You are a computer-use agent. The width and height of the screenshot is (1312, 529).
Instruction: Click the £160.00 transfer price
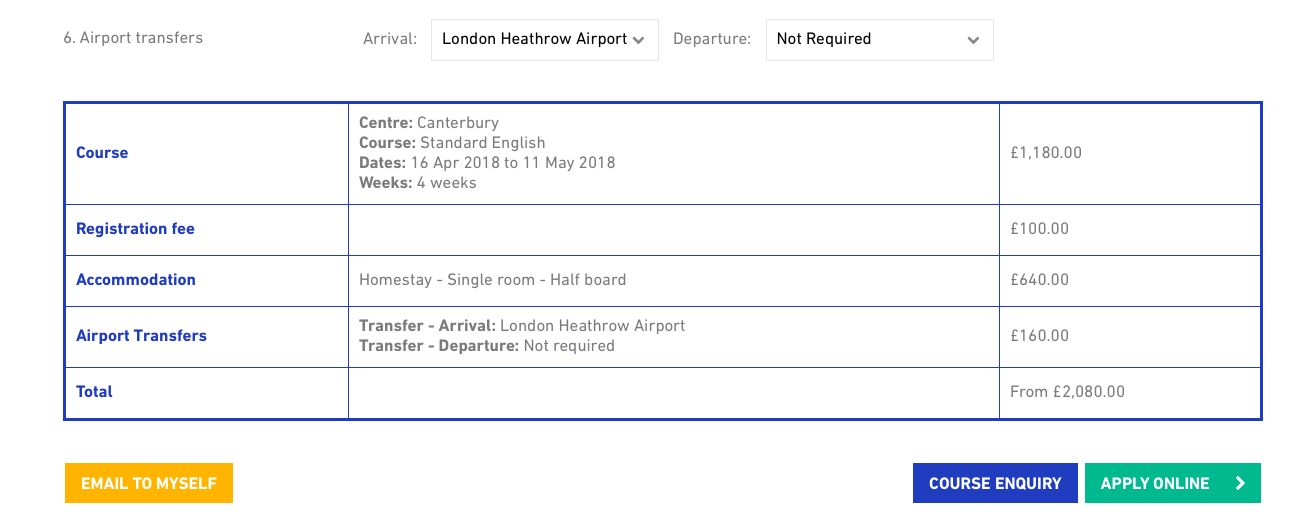click(1039, 336)
